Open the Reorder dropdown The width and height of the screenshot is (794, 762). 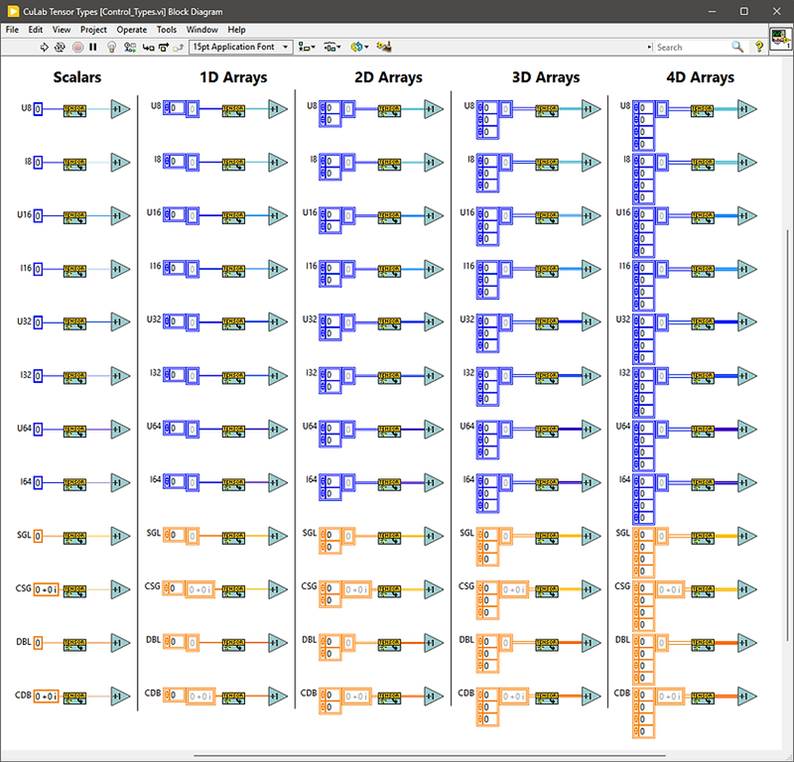(x=360, y=47)
